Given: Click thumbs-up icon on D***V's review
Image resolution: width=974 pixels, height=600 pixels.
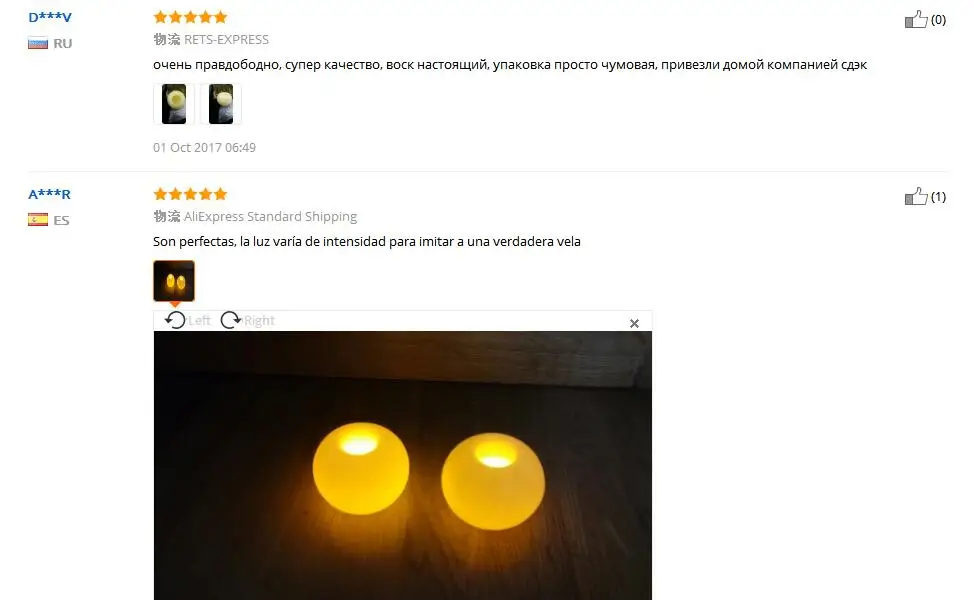Looking at the screenshot, I should [x=916, y=19].
